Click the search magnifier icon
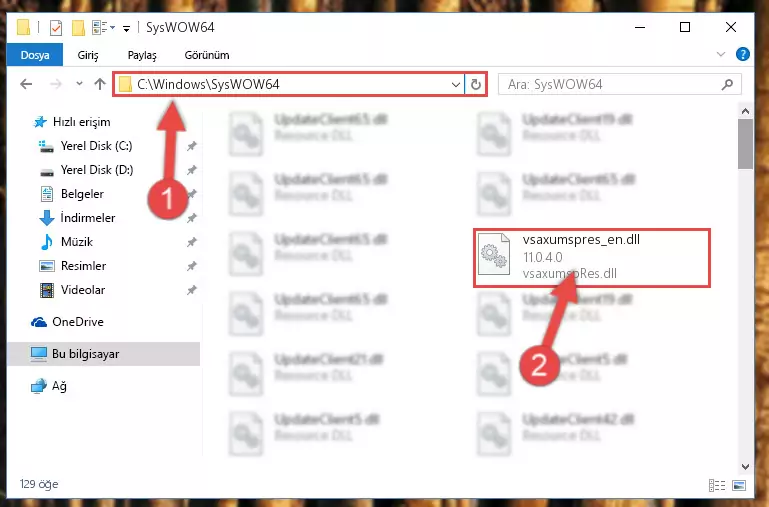This screenshot has width=769, height=507. point(727,84)
